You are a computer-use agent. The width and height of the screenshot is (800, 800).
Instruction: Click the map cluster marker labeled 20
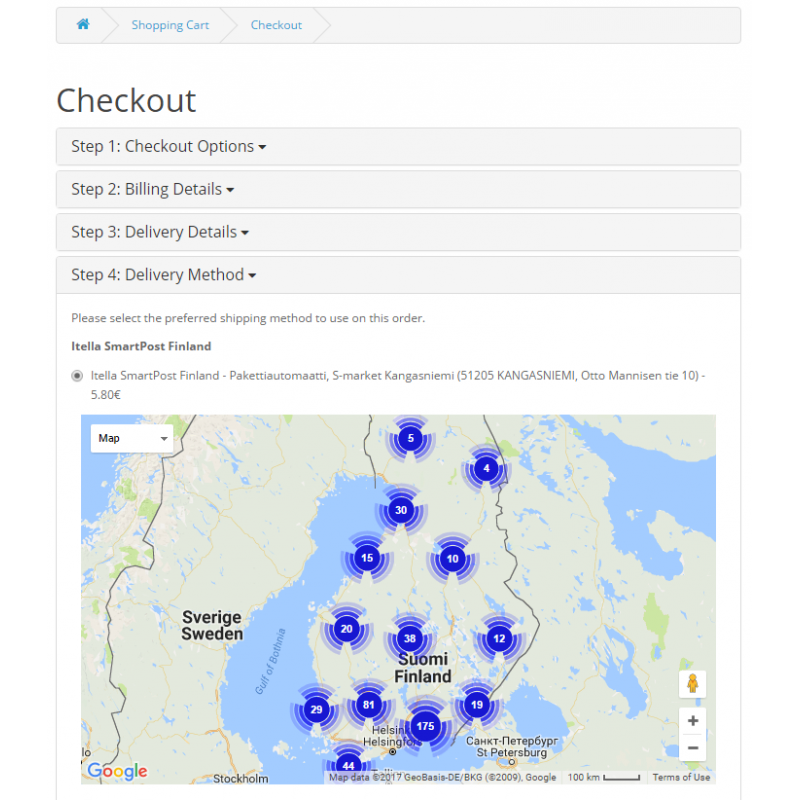346,629
